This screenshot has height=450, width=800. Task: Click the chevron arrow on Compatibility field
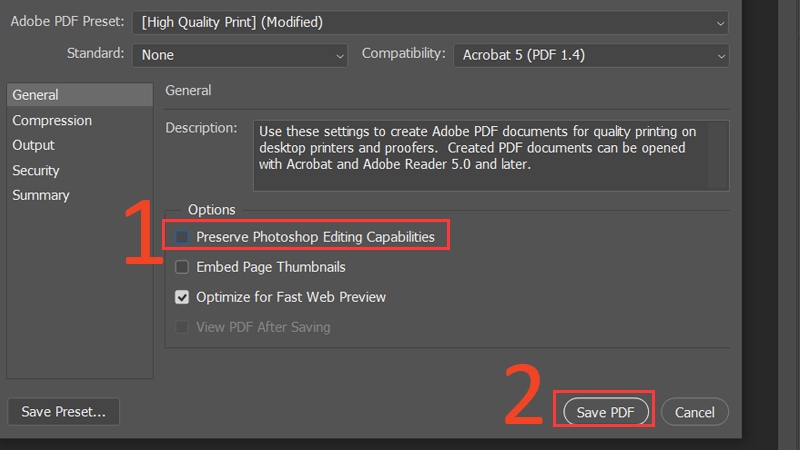point(720,56)
